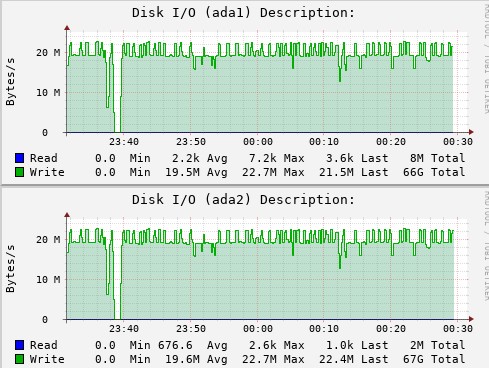
Task: Click the ada1 Write legend label
Action: (47, 172)
